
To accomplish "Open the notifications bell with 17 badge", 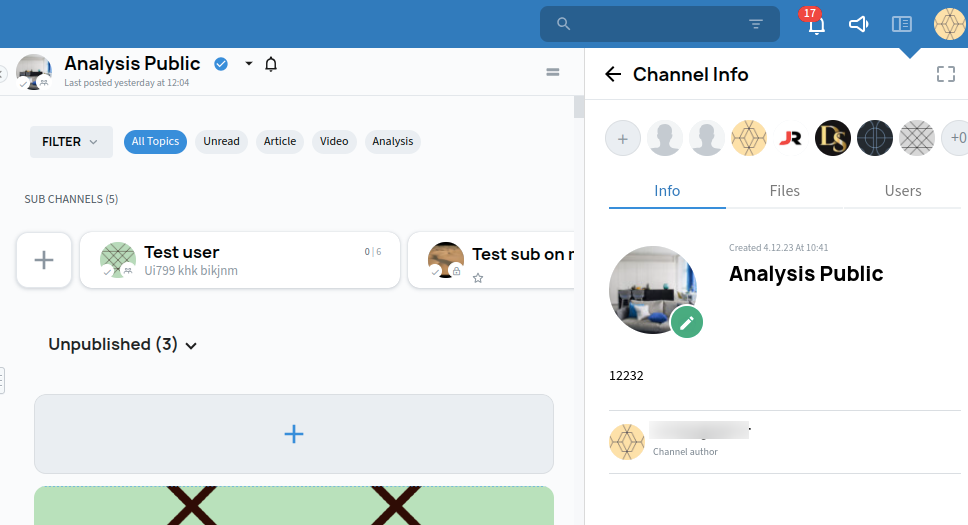I will pyautogui.click(x=816, y=25).
